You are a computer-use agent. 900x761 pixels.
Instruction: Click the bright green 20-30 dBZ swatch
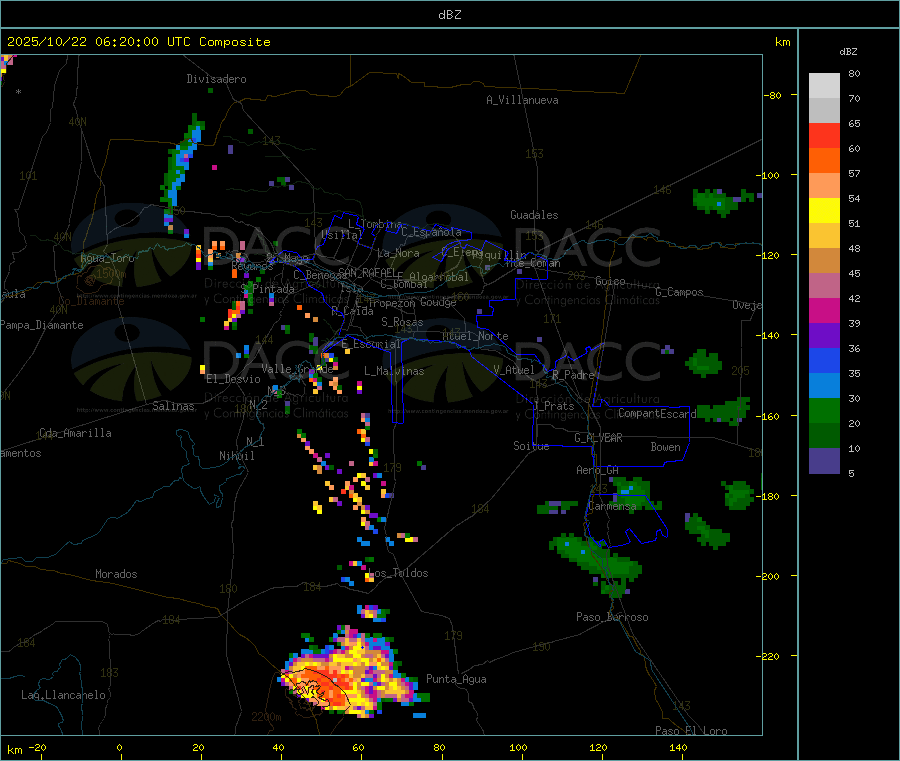824,410
